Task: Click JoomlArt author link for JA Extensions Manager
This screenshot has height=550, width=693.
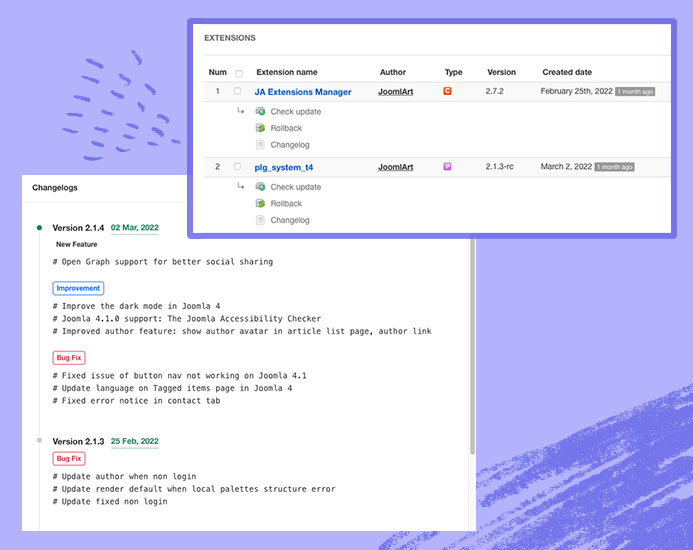Action: pos(396,92)
